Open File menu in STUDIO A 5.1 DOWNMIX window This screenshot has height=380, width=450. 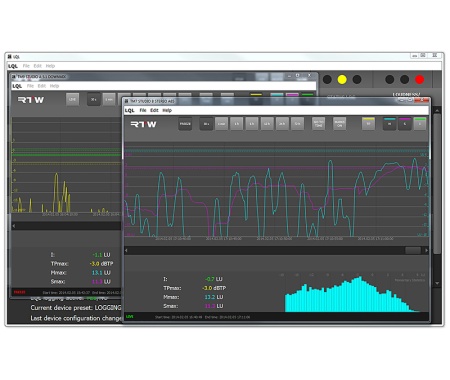30,86
